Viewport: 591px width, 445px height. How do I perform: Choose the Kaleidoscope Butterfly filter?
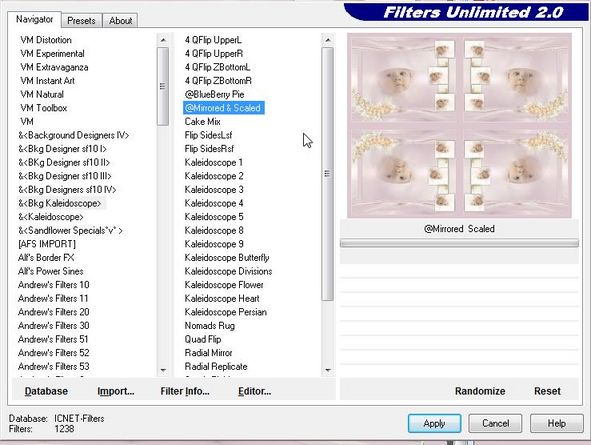pyautogui.click(x=227, y=258)
